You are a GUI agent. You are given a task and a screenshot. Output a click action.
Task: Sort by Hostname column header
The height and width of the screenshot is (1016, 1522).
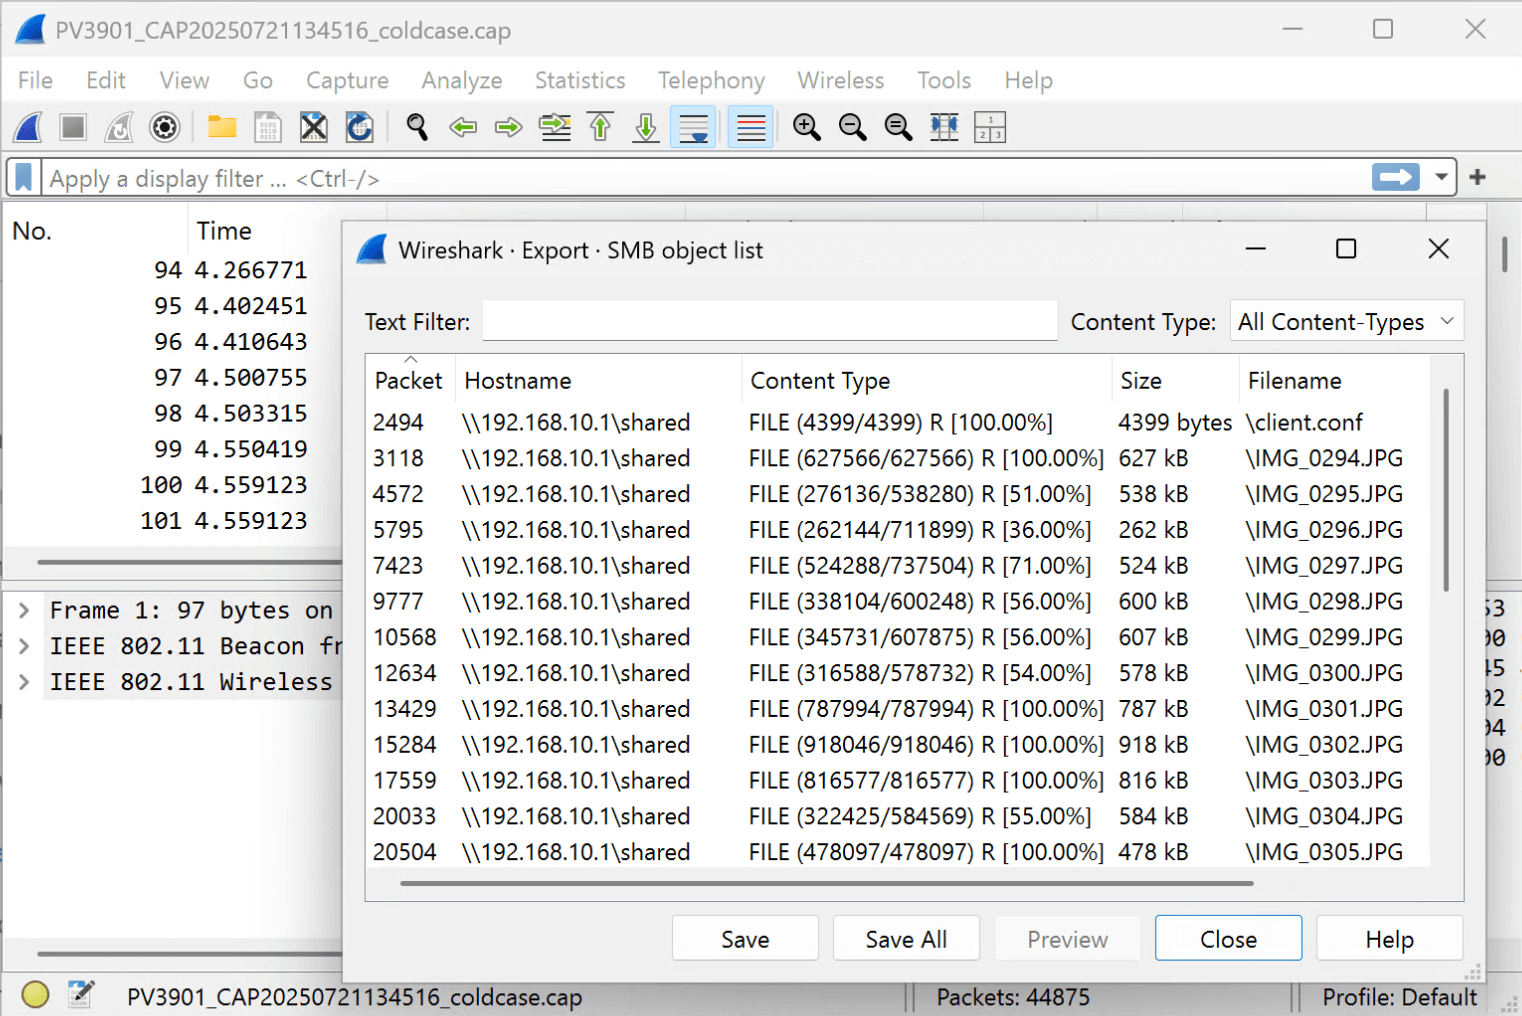[599, 380]
